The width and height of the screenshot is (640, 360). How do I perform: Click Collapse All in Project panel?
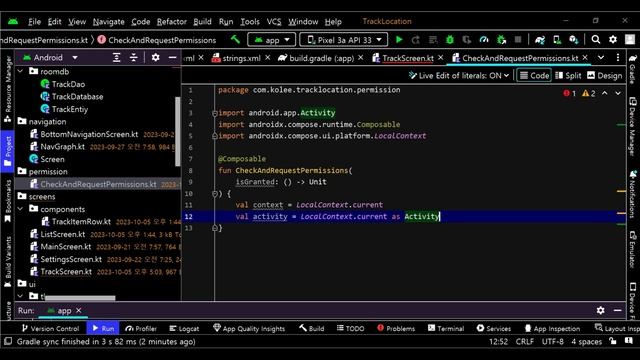point(133,58)
